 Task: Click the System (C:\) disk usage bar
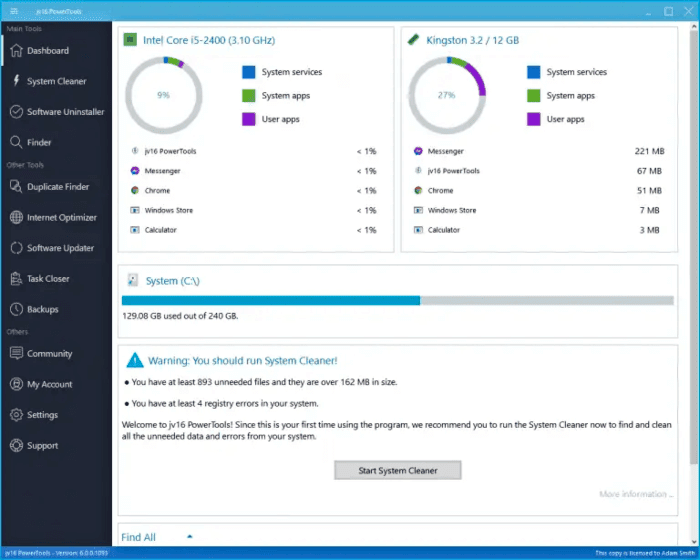[398, 301]
